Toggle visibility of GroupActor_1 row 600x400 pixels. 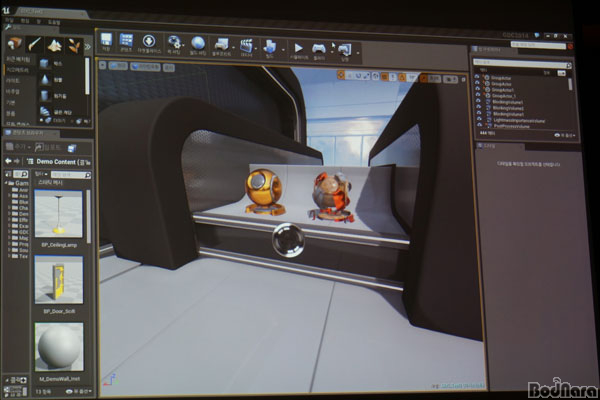point(478,95)
